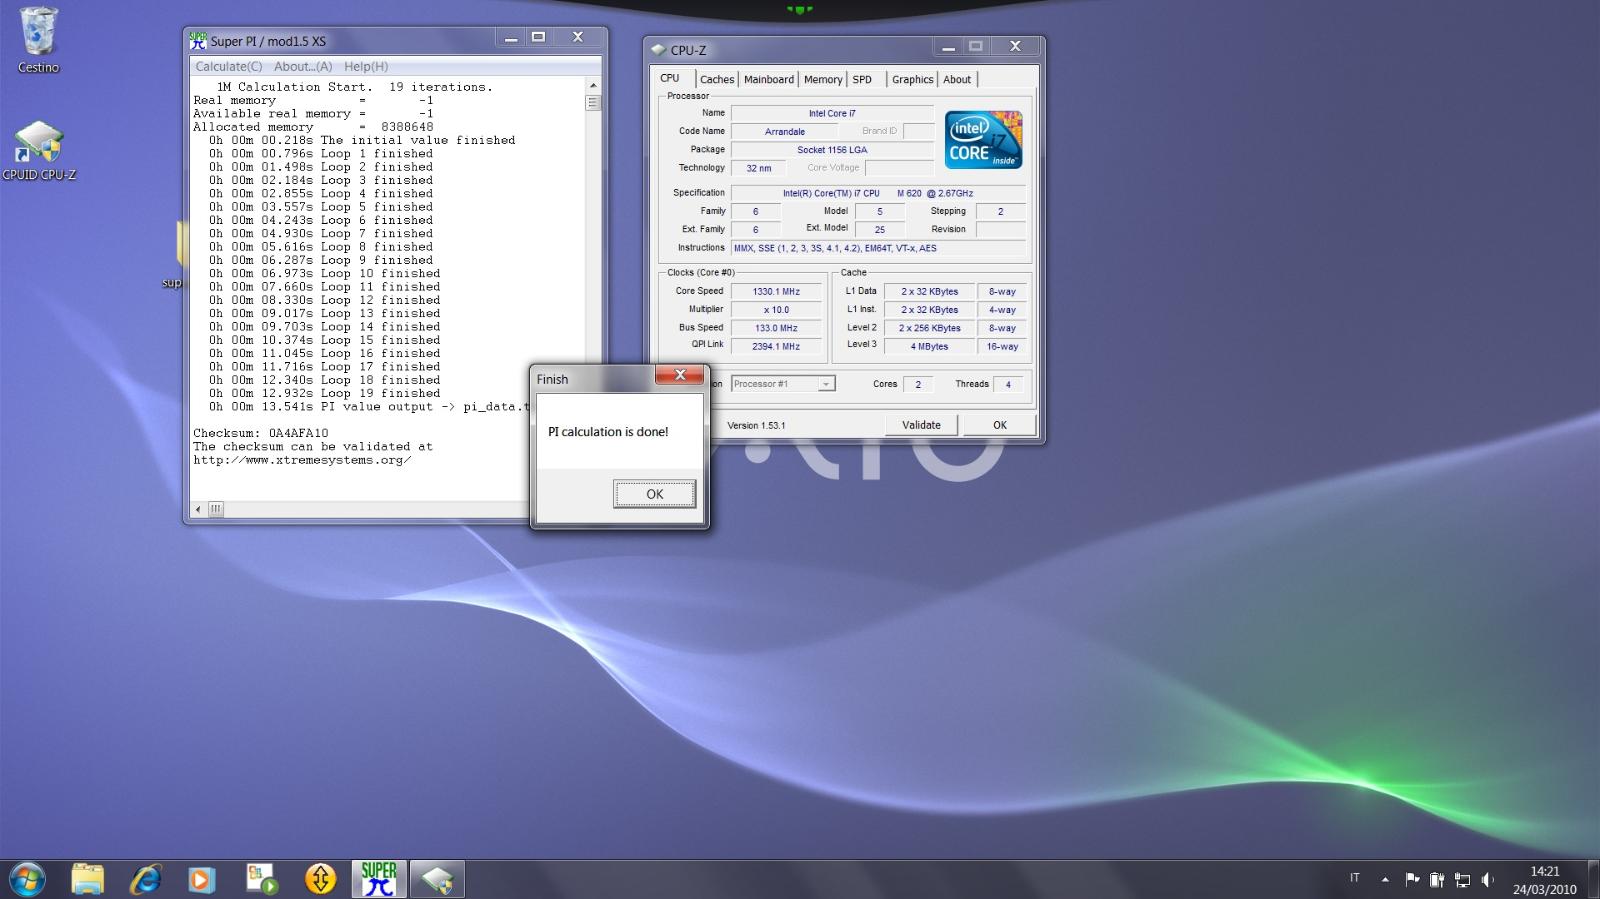
Task: Click the Version 1.53.1 label
Action: [x=756, y=426]
